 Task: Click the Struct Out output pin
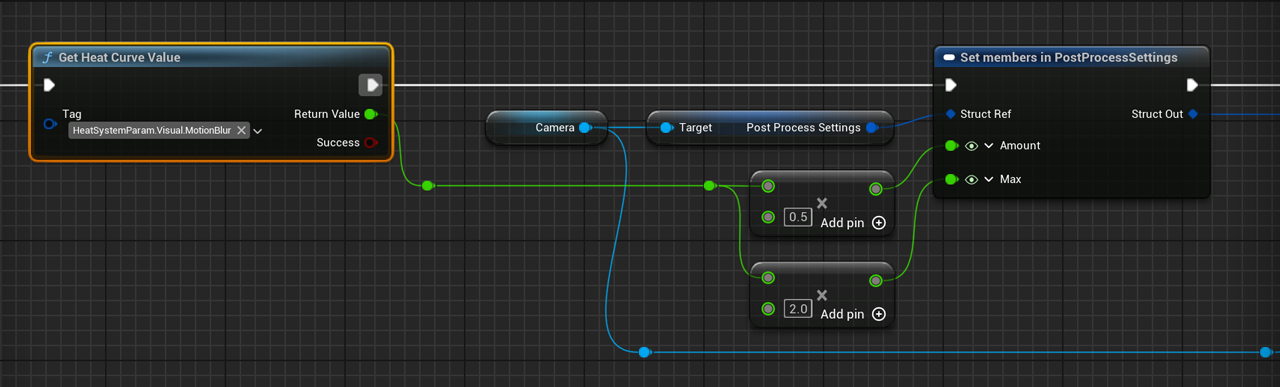[1193, 114]
